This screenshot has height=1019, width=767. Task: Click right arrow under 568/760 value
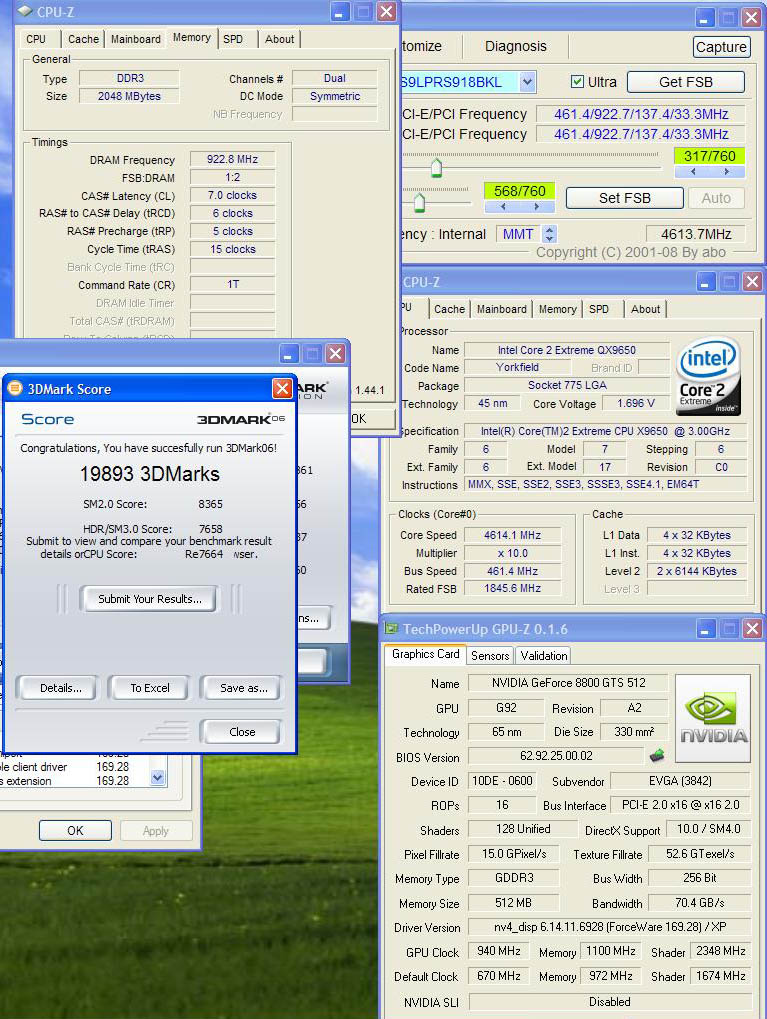pyautogui.click(x=537, y=207)
